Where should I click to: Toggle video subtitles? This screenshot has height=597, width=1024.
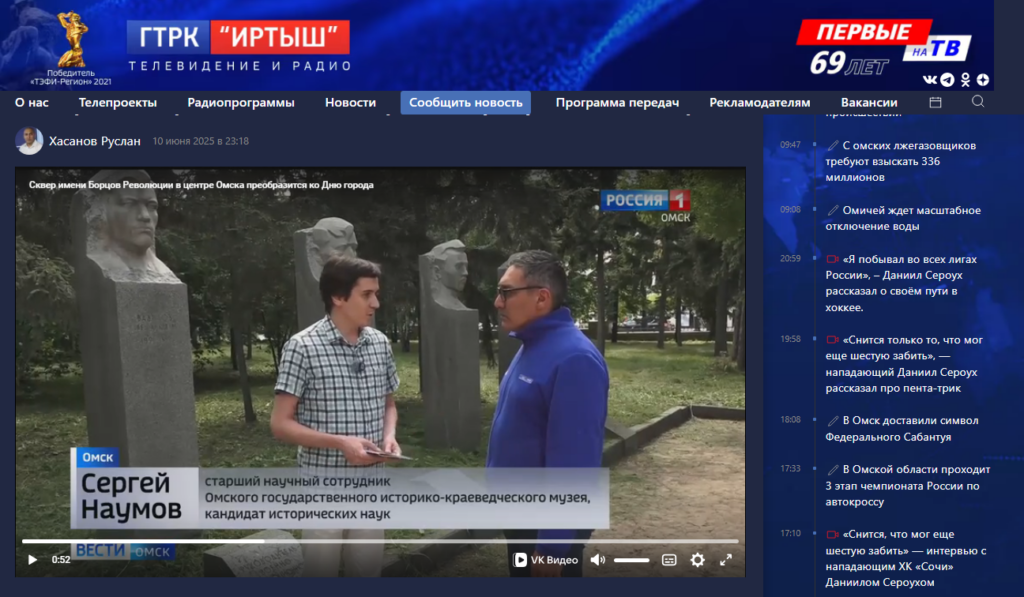669,560
